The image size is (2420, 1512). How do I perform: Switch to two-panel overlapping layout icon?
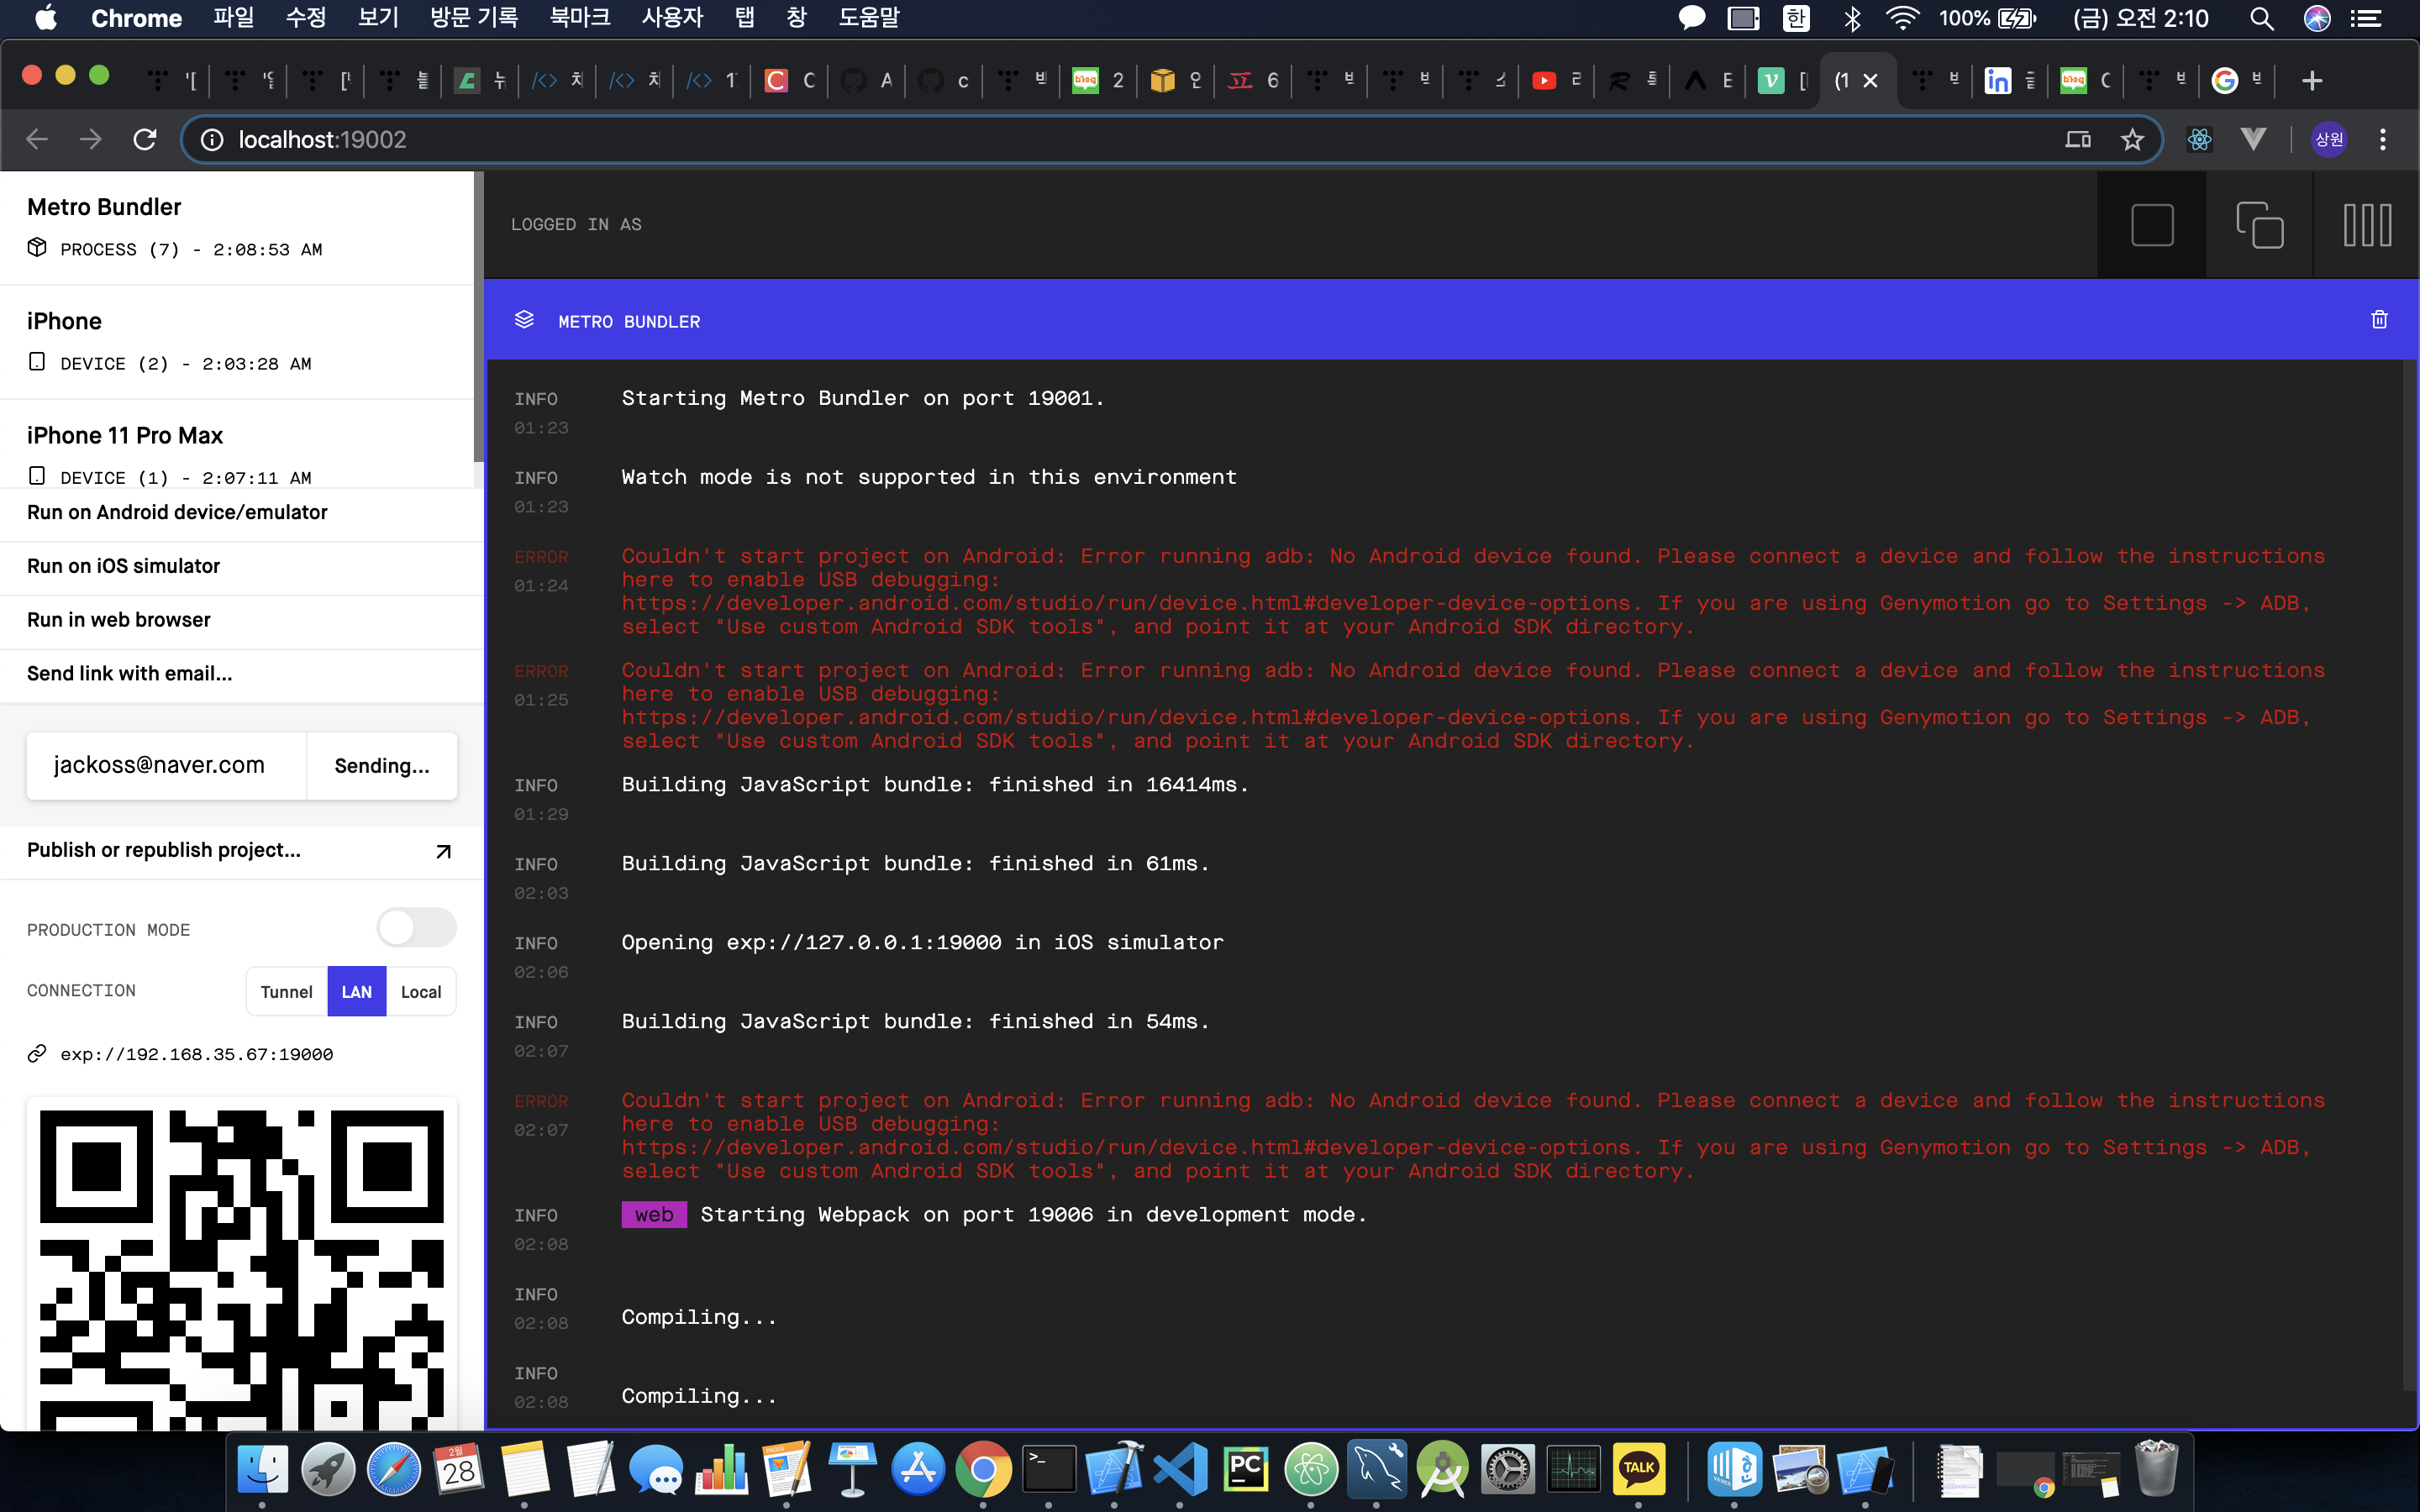coord(2259,225)
